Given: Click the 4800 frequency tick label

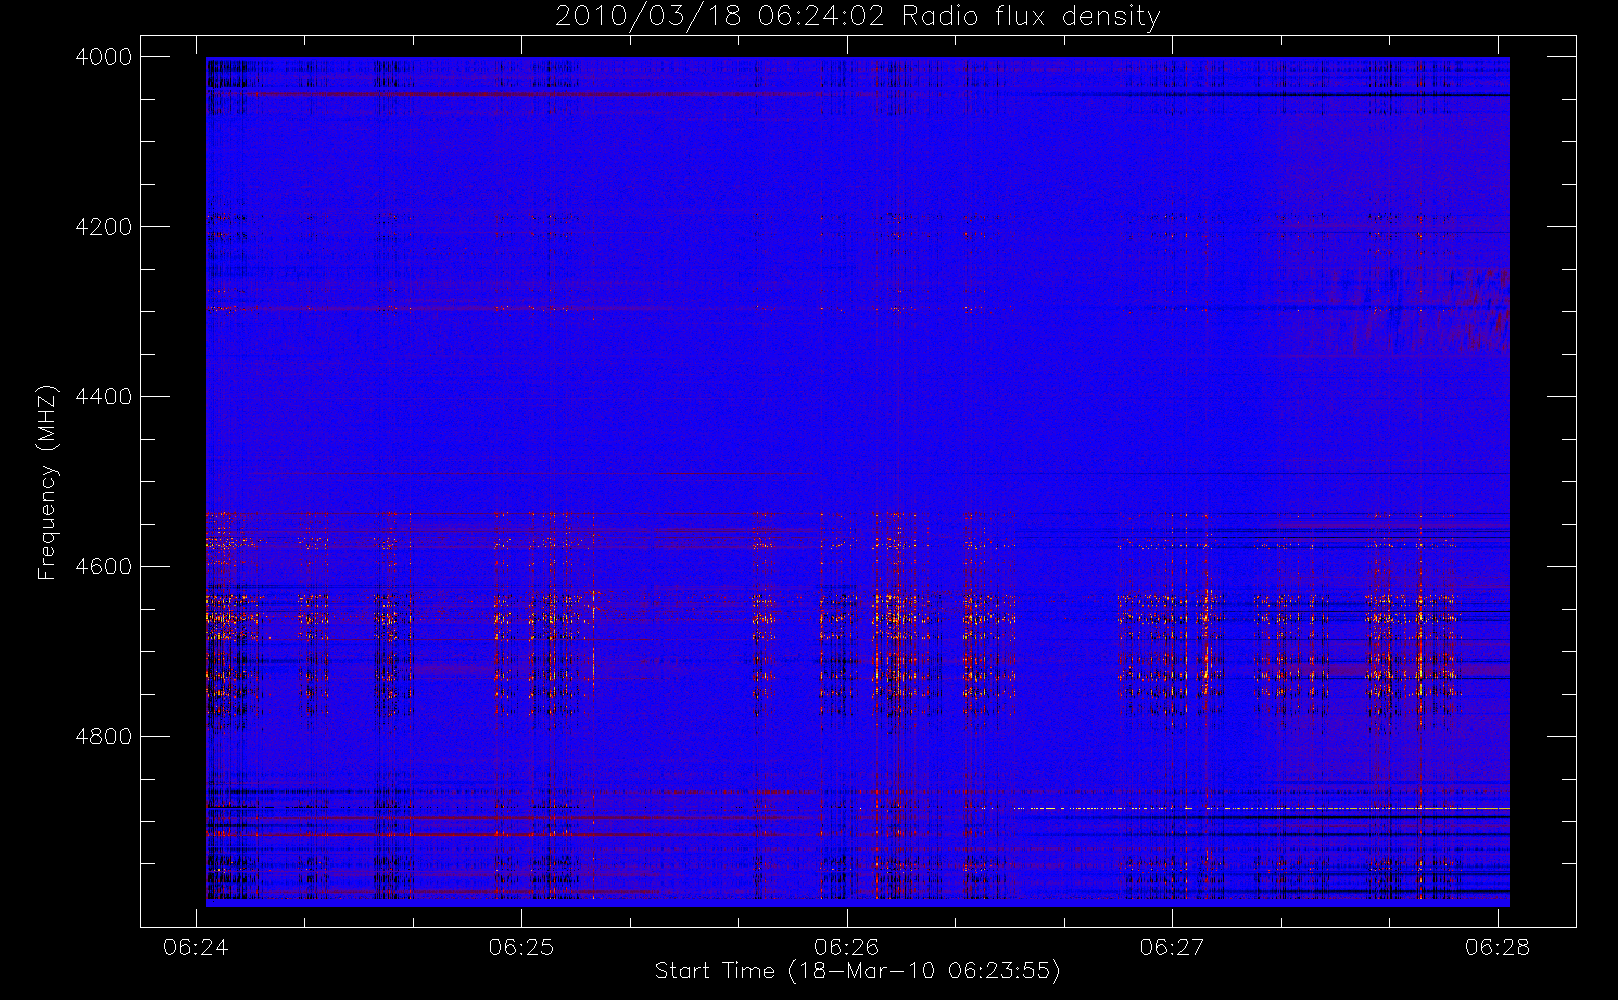Looking at the screenshot, I should [x=104, y=737].
